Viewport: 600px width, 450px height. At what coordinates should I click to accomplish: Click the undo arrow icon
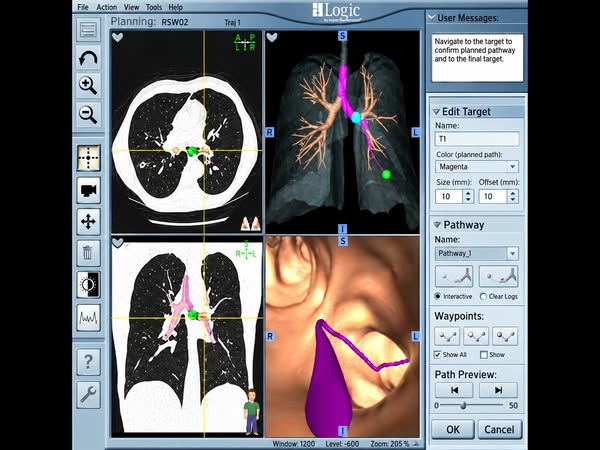click(88, 58)
